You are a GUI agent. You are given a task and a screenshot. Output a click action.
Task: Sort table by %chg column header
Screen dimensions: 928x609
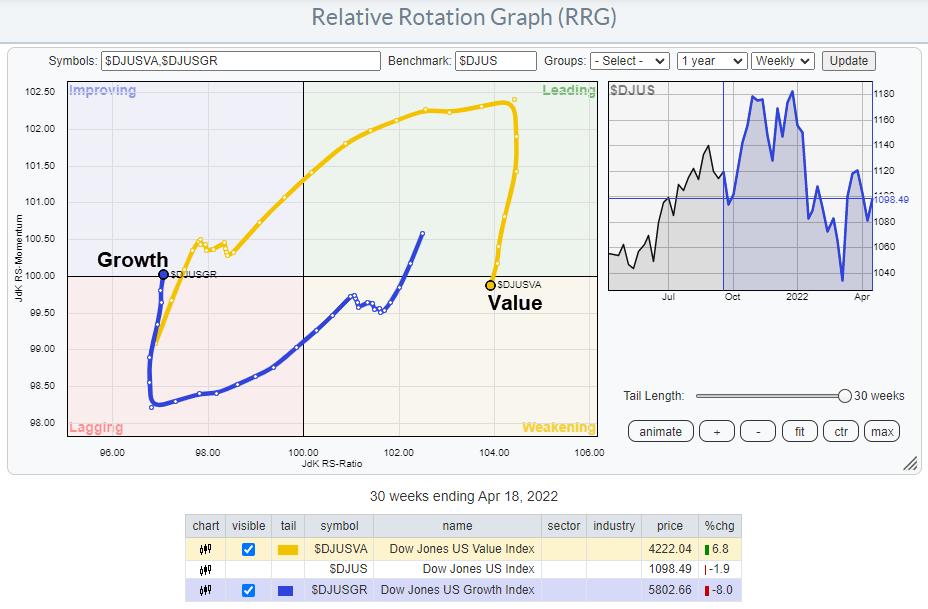click(x=719, y=526)
